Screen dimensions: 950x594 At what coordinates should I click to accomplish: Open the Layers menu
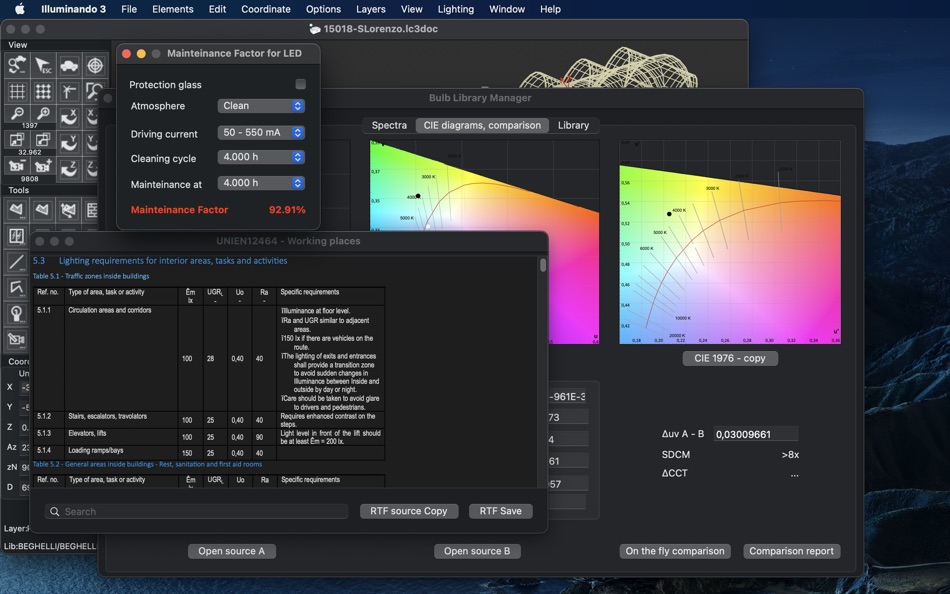371,9
